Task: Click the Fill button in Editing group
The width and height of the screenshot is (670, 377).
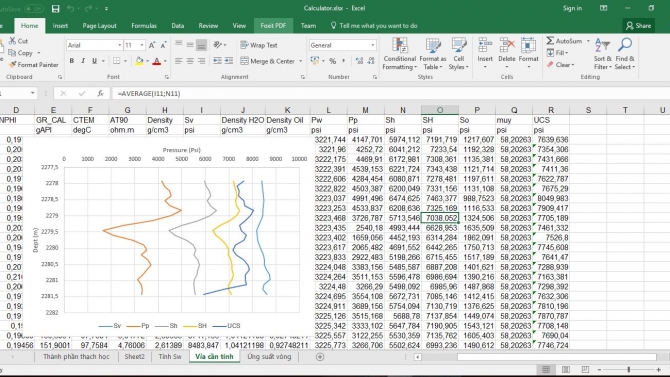Action: point(557,53)
